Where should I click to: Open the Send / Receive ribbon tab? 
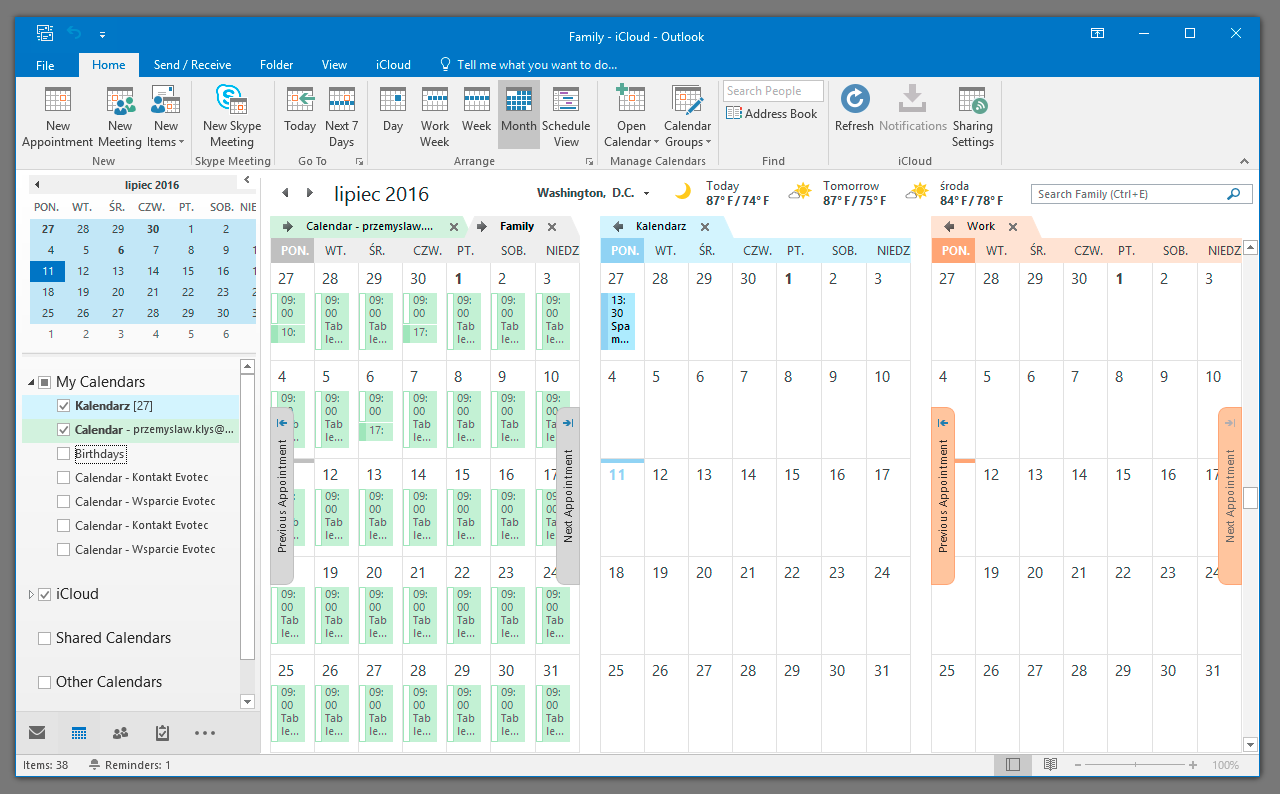pyautogui.click(x=192, y=65)
